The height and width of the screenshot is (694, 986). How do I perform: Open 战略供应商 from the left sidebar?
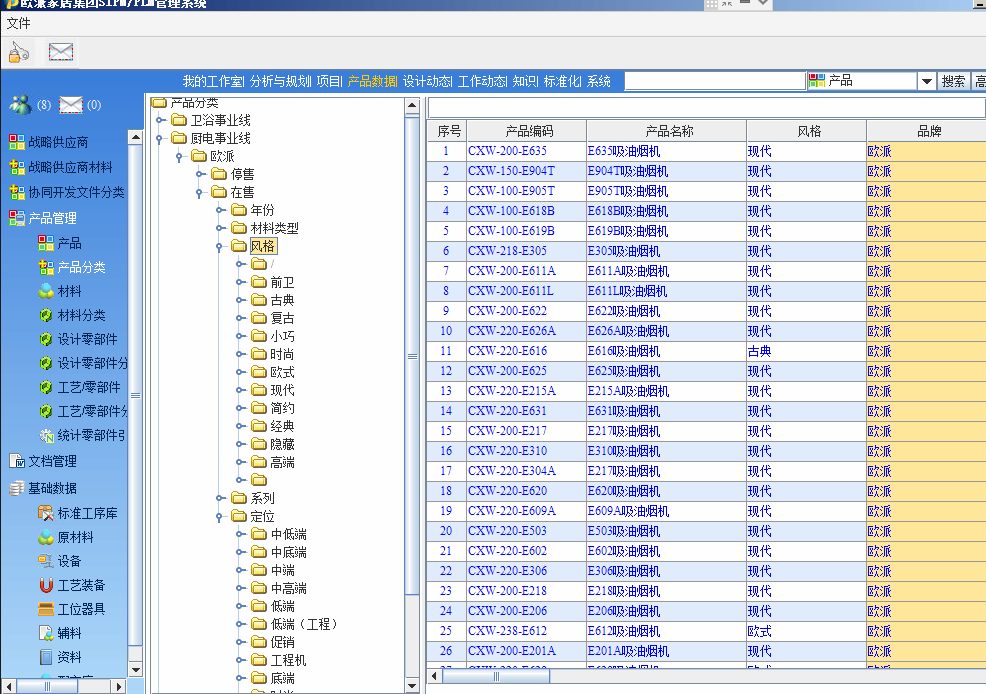pos(57,142)
